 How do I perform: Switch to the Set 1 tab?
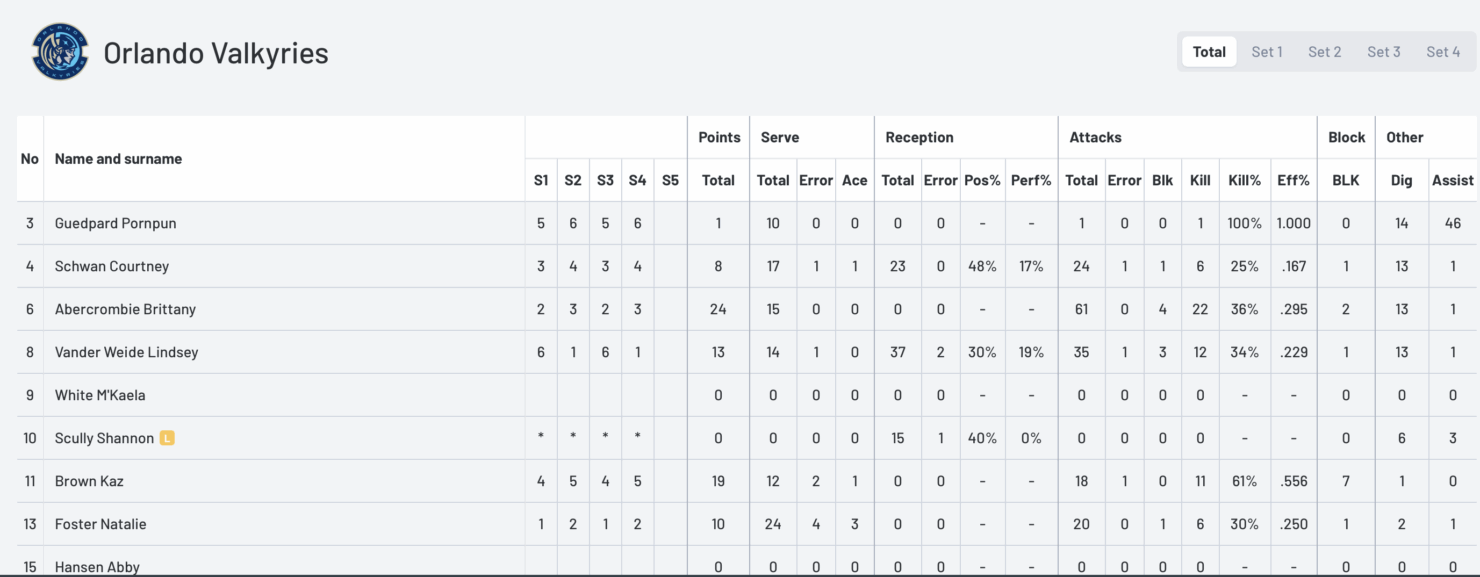pyautogui.click(x=1267, y=52)
